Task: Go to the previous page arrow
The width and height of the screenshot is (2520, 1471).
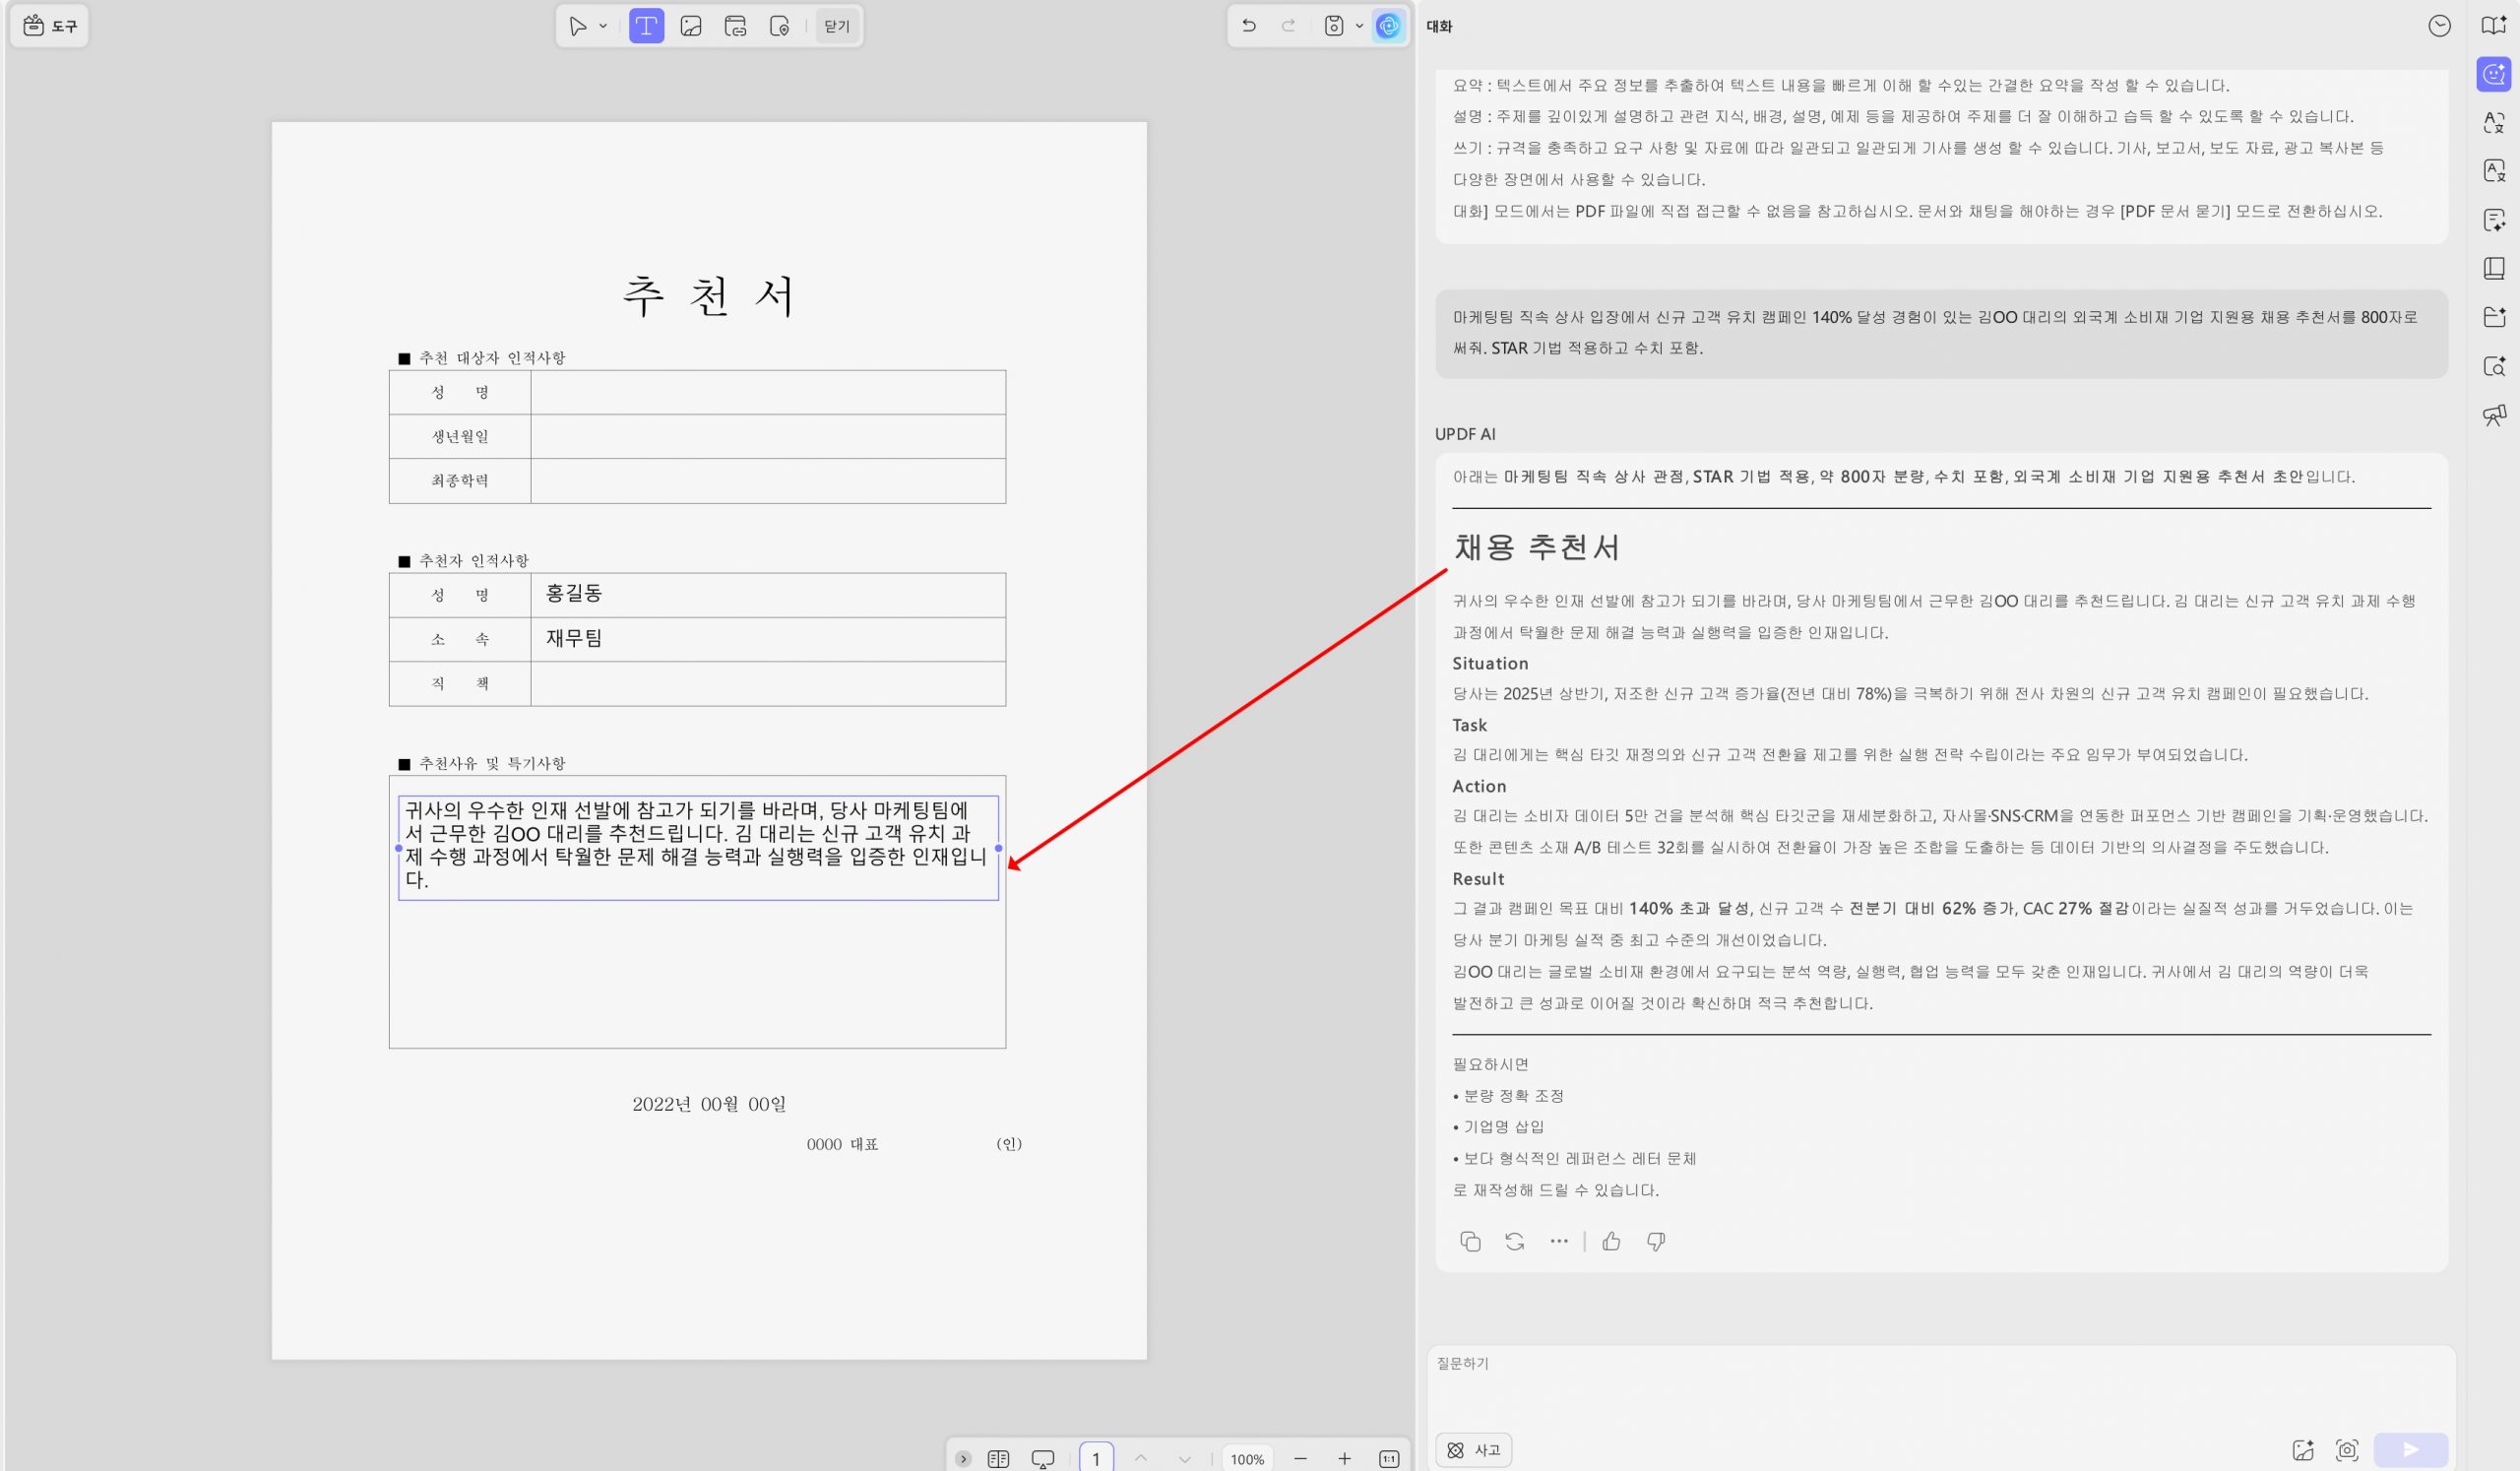Action: tap(1141, 1459)
